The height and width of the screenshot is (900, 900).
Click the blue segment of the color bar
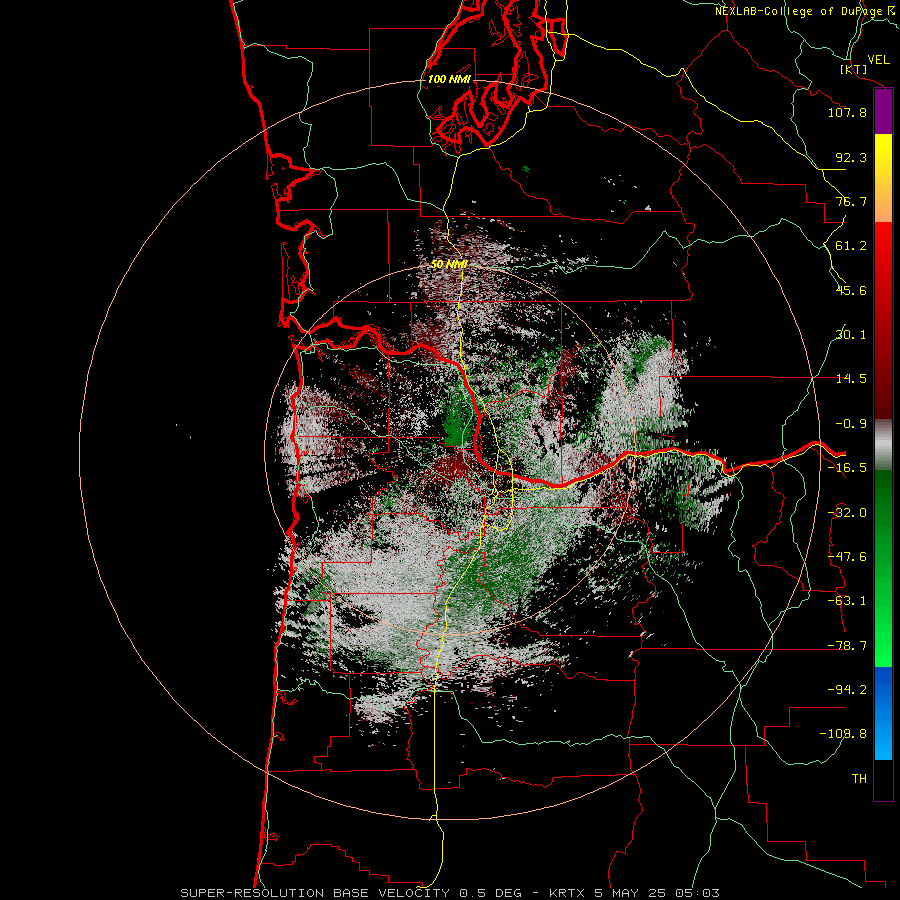click(x=883, y=713)
